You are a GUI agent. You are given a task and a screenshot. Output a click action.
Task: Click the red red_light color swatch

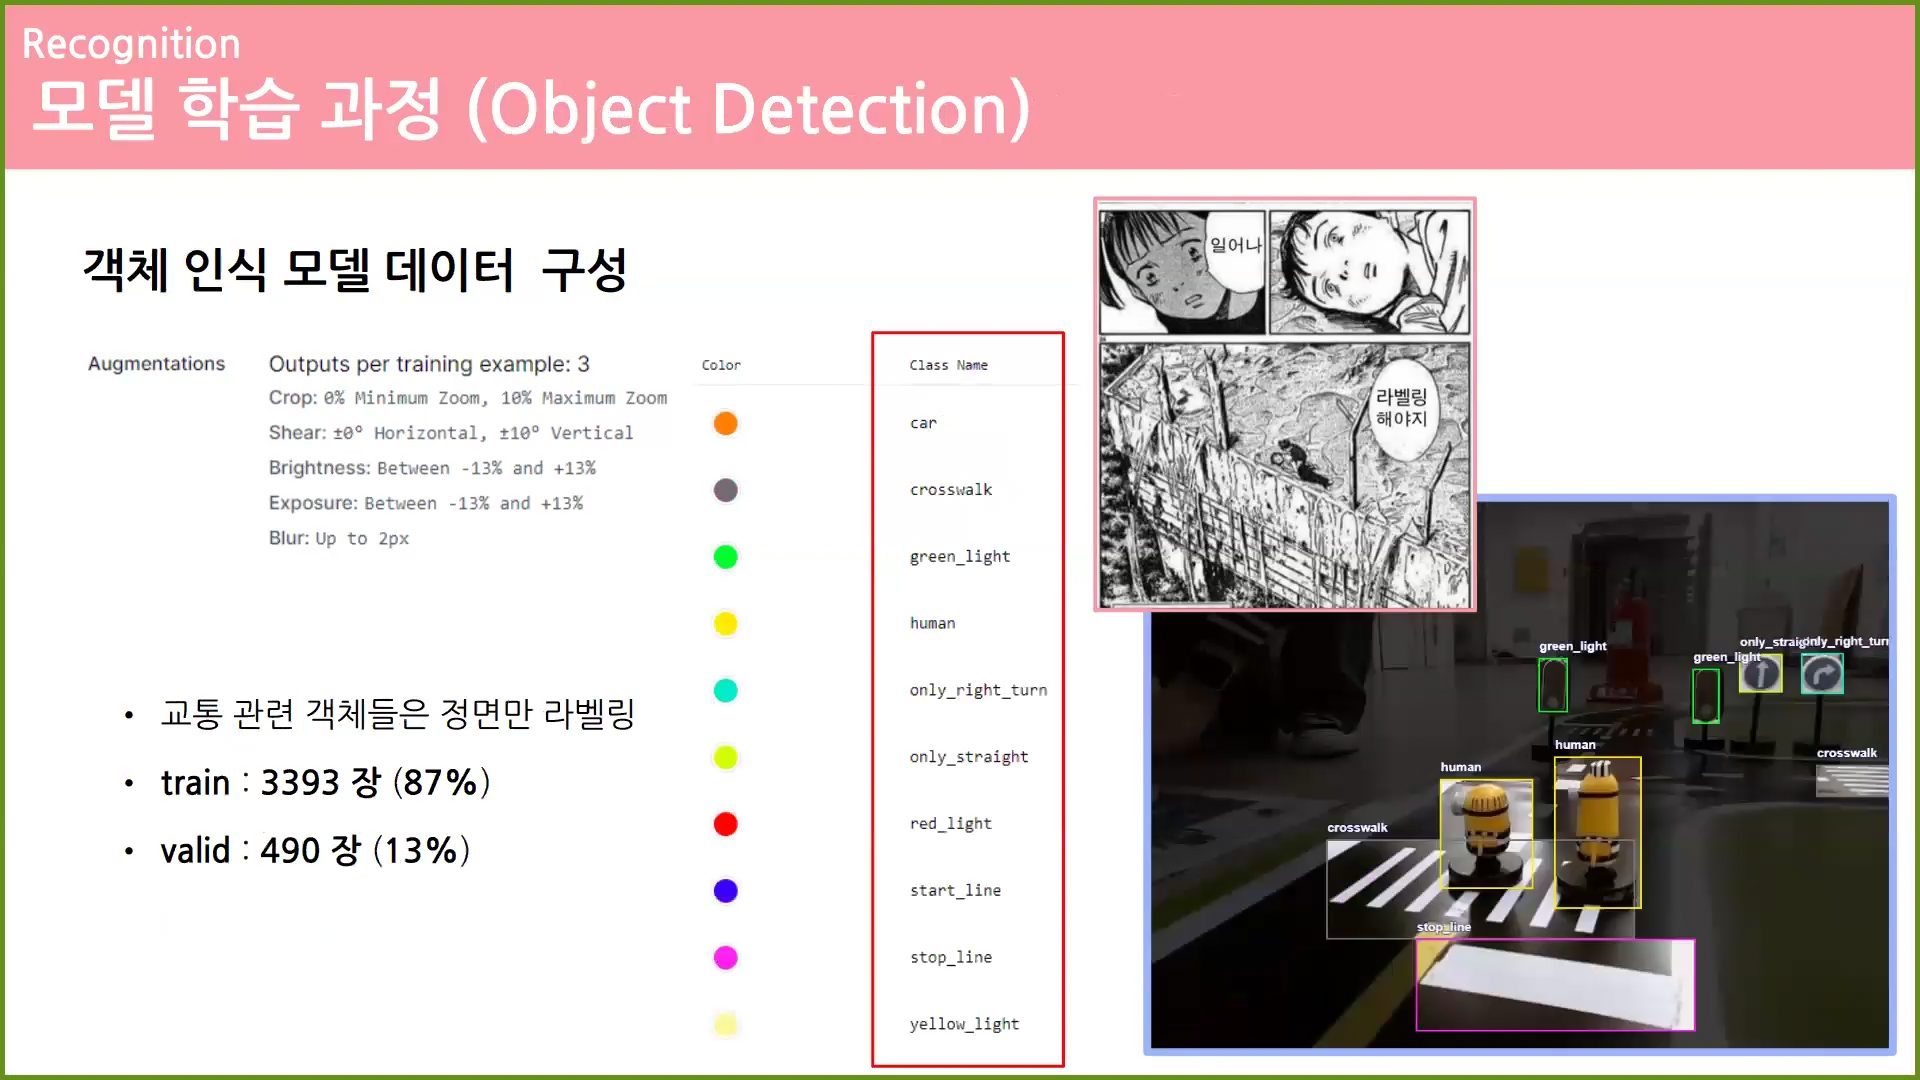pos(725,824)
